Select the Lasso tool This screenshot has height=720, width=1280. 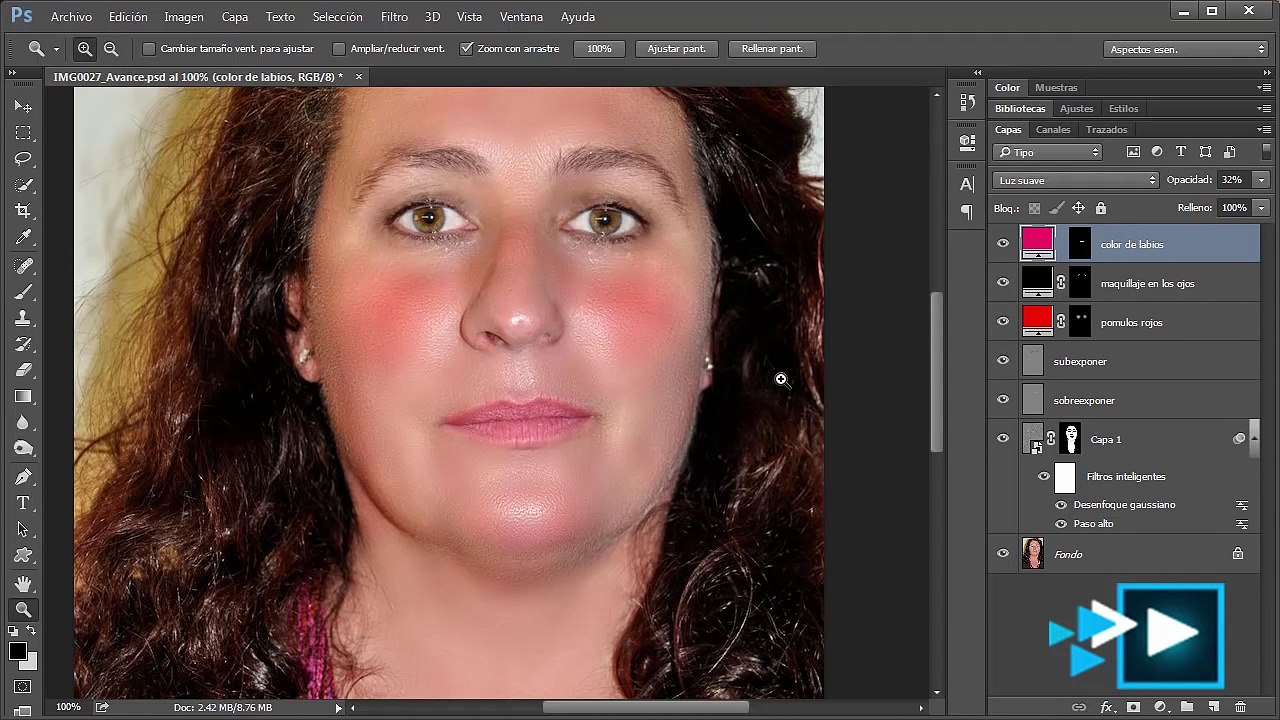pyautogui.click(x=23, y=159)
